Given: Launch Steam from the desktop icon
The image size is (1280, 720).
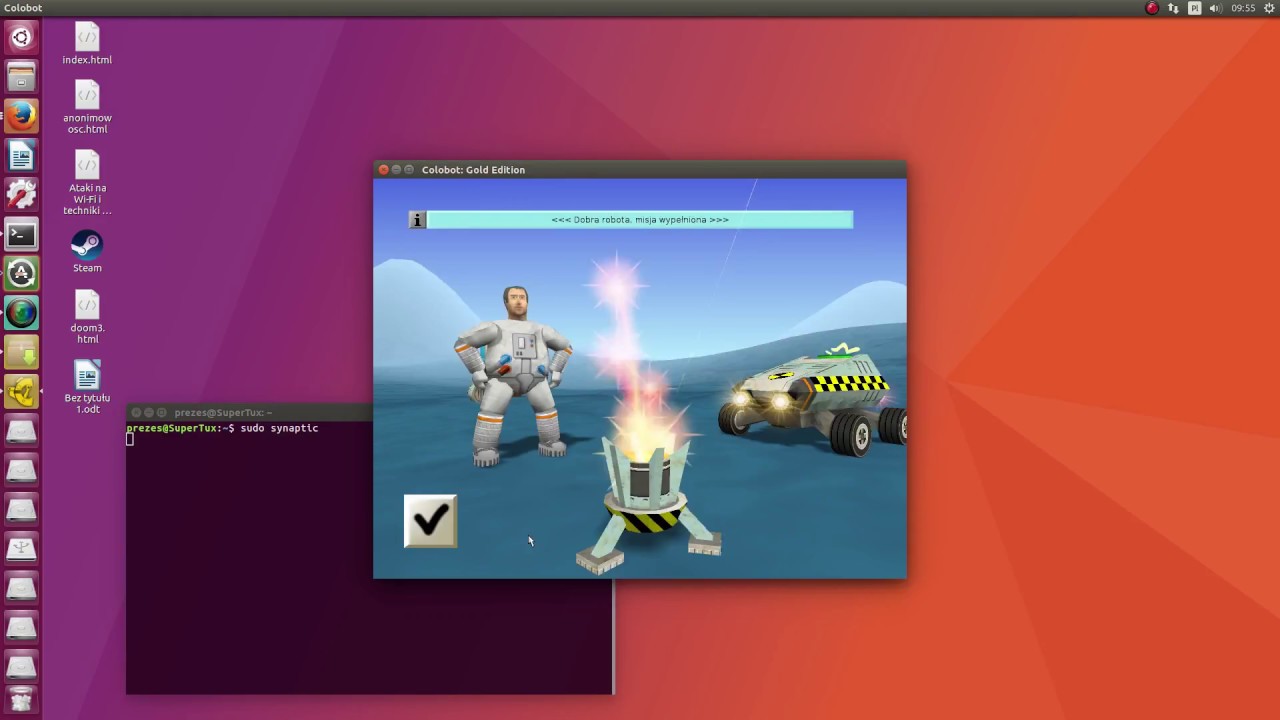Looking at the screenshot, I should 87,252.
